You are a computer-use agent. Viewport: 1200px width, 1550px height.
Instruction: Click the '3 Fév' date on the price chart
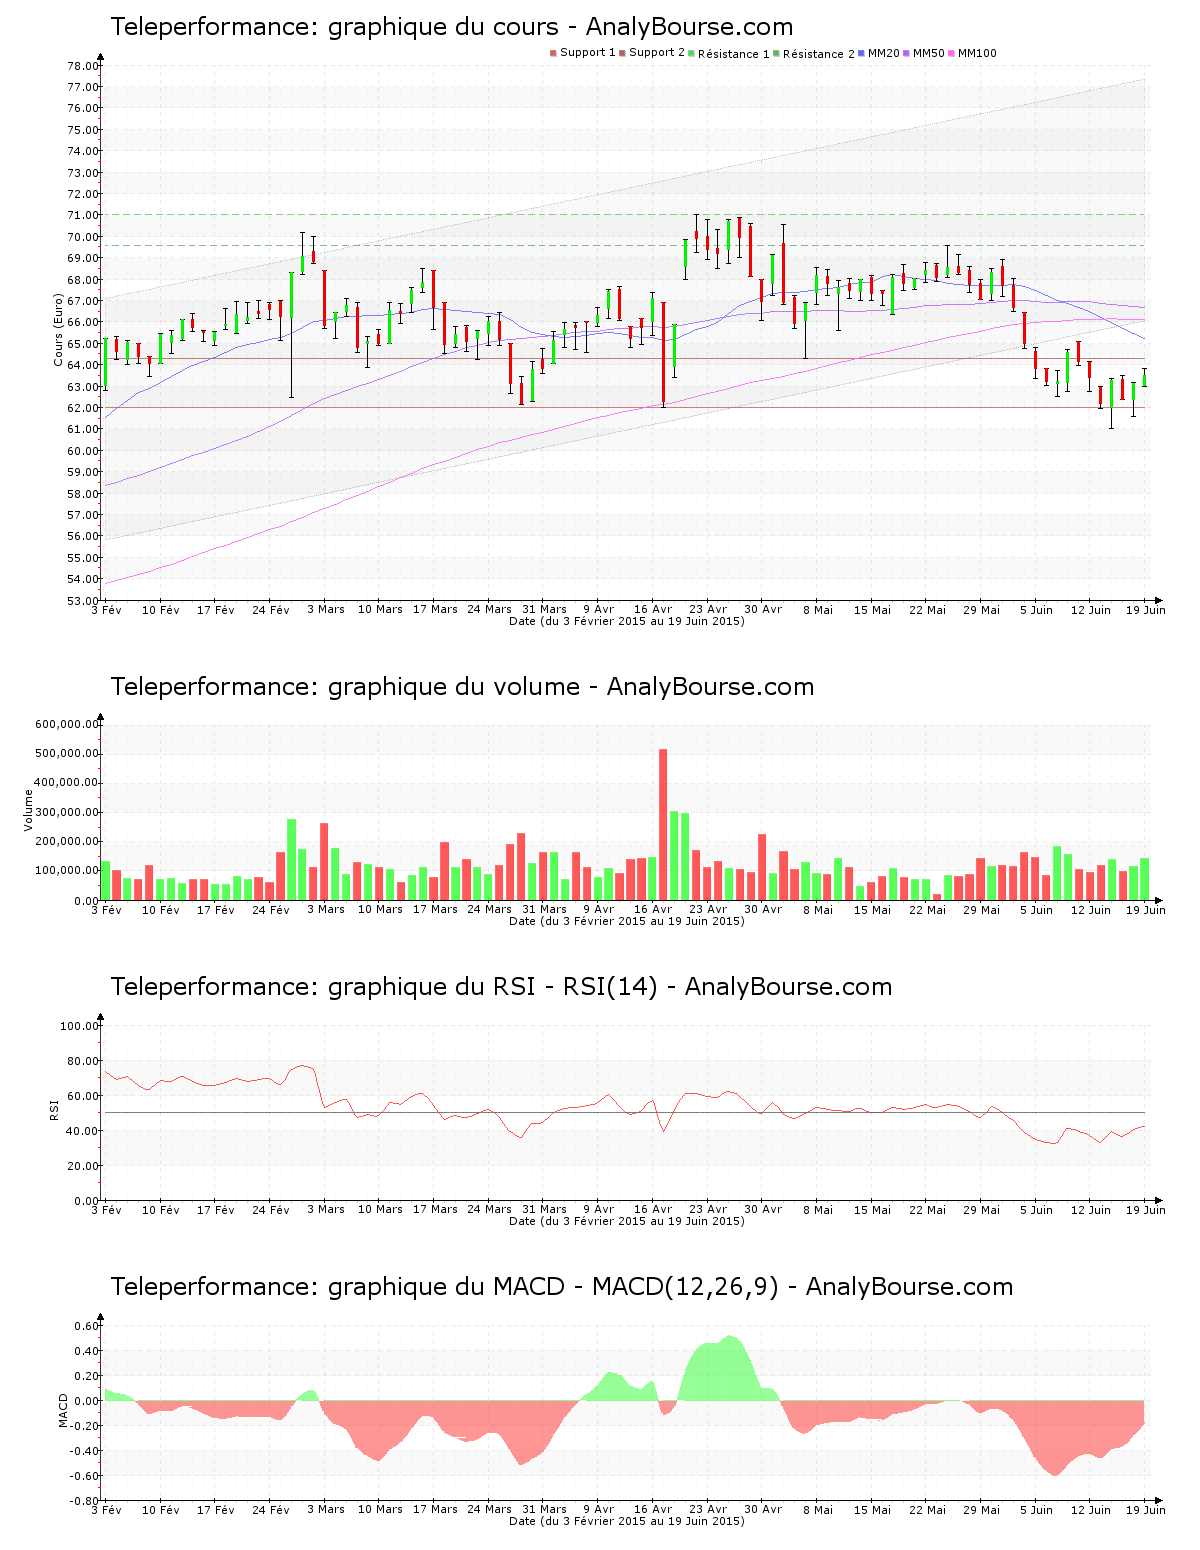click(106, 610)
